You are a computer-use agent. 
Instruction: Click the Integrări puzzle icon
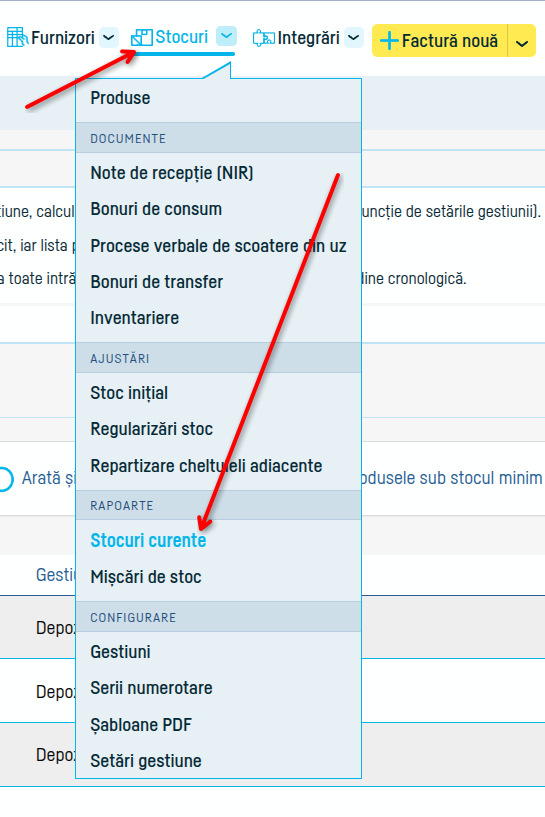tap(264, 38)
